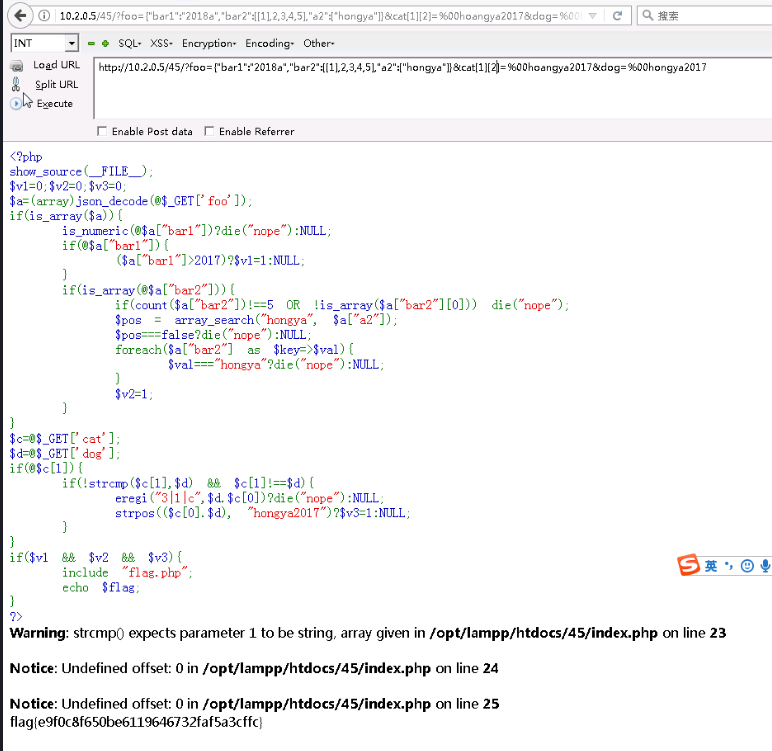Enable the Post data checkbox
This screenshot has width=772, height=751.
pos(102,131)
